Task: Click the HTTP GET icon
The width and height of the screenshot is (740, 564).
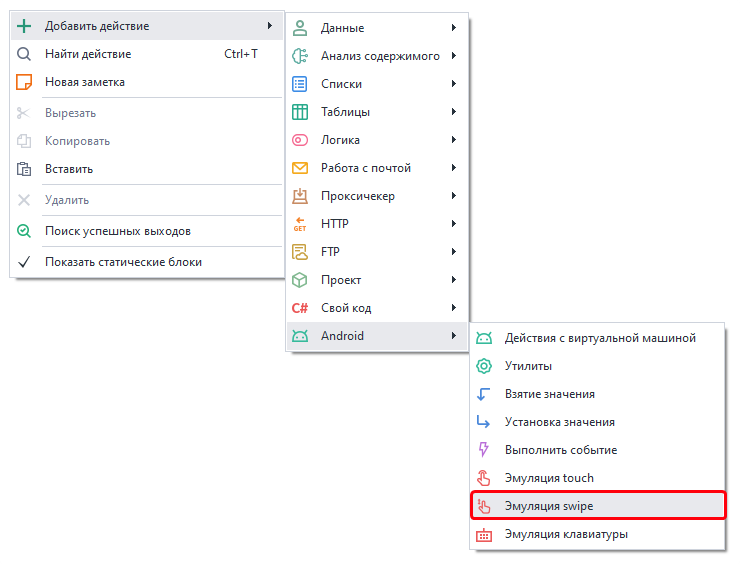Action: (x=299, y=224)
